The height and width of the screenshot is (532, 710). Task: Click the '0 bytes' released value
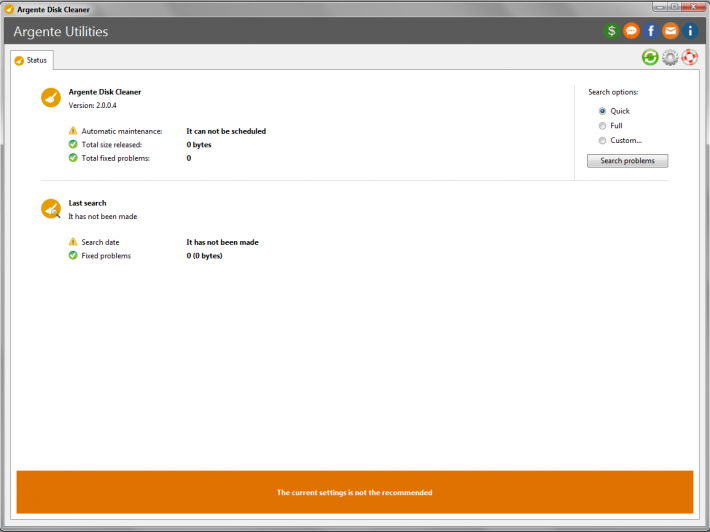coord(199,145)
